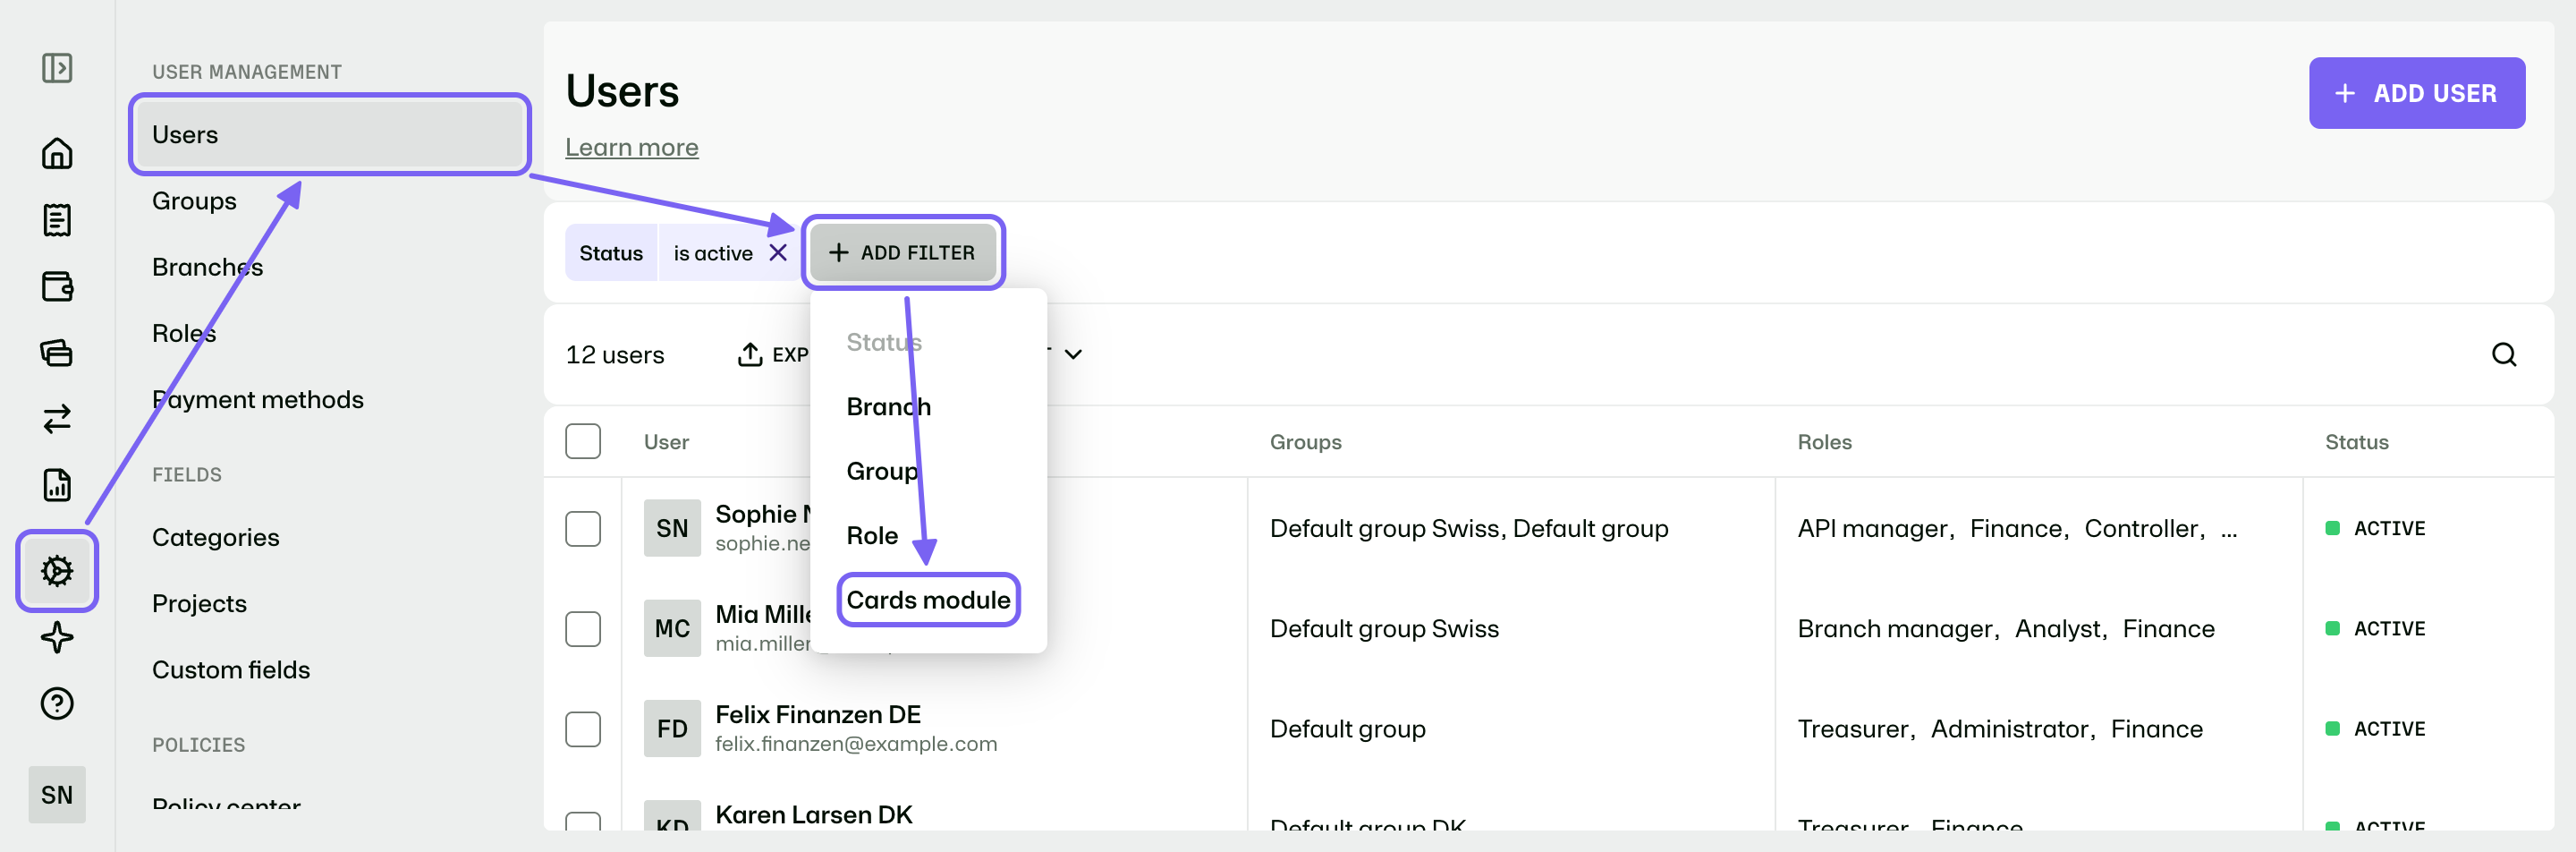The image size is (2576, 852).
Task: Open the transfers arrows icon
Action: pyautogui.click(x=57, y=418)
